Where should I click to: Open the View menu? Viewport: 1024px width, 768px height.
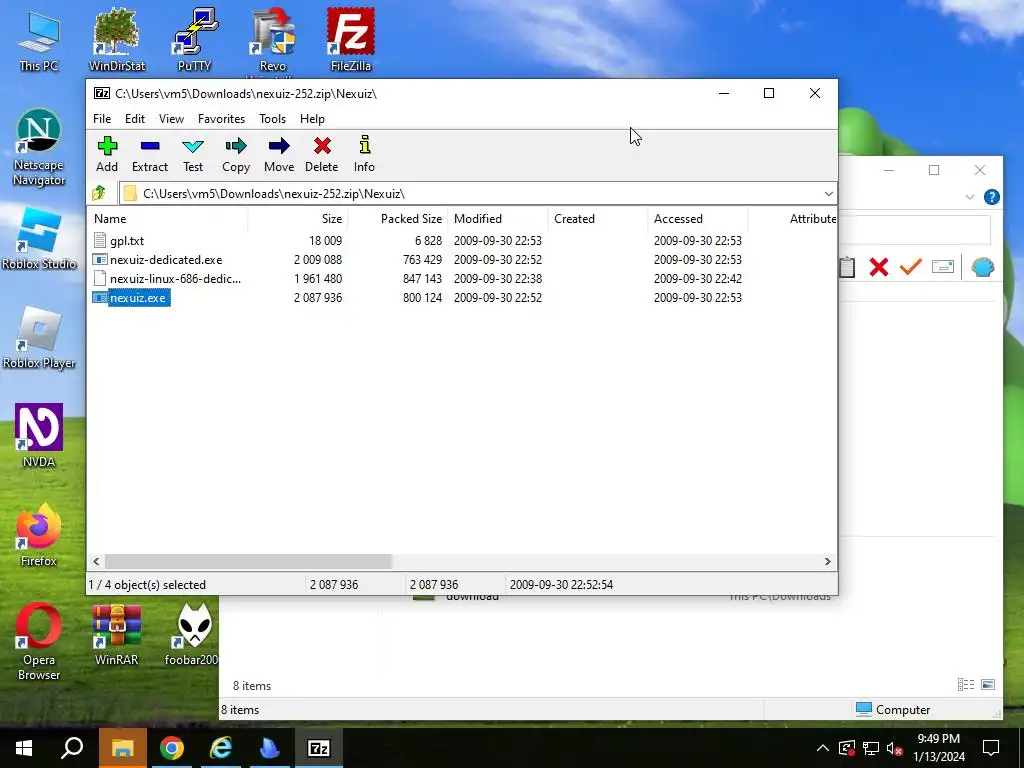point(171,119)
